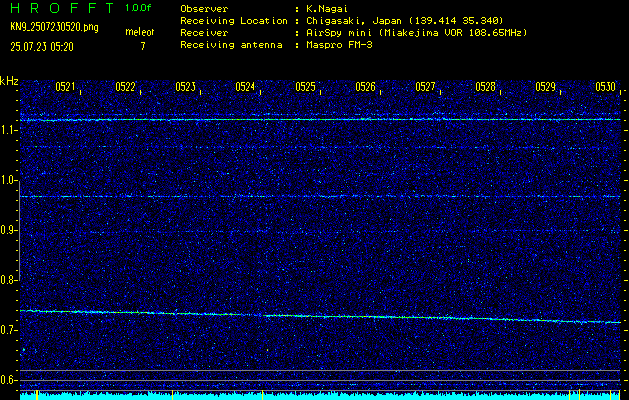Select observer name K.Nagai
629x400 pixels.
tap(327, 9)
